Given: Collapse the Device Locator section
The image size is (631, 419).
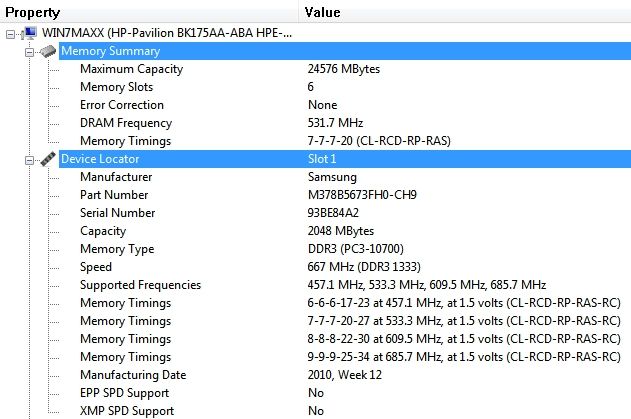Looking at the screenshot, I should coord(29,161).
